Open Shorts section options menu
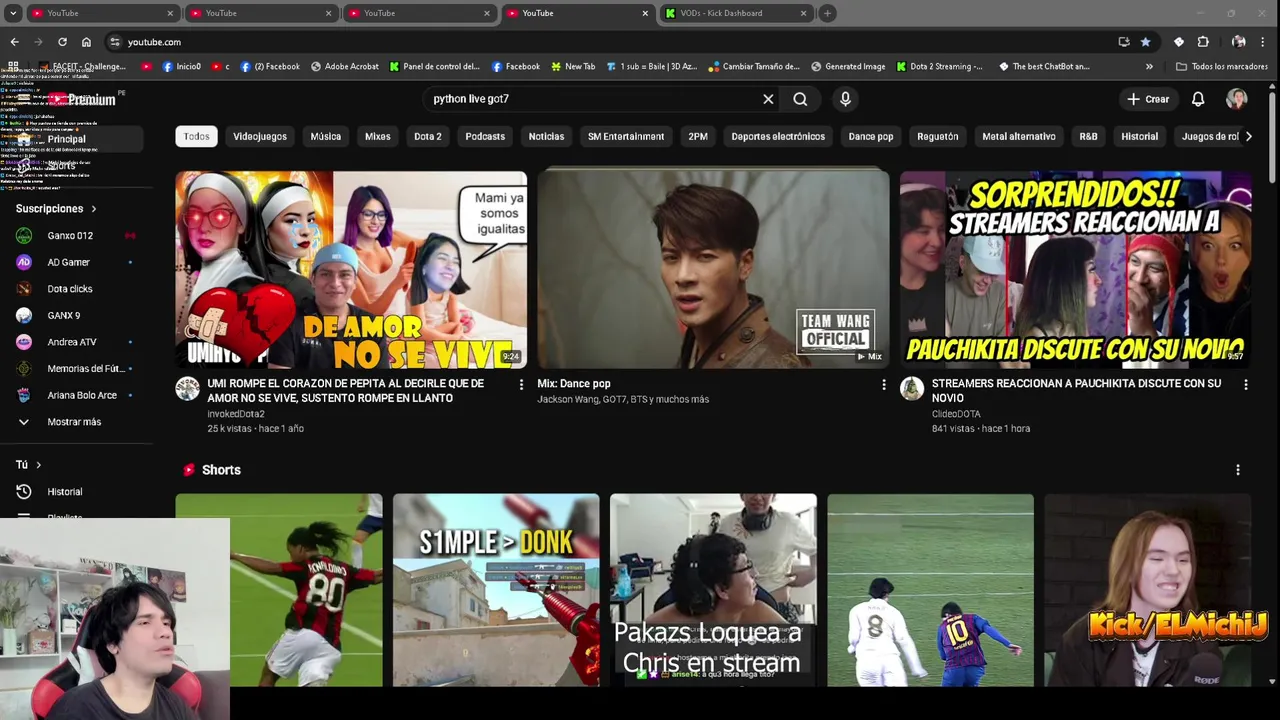The width and height of the screenshot is (1280, 720). point(1238,470)
